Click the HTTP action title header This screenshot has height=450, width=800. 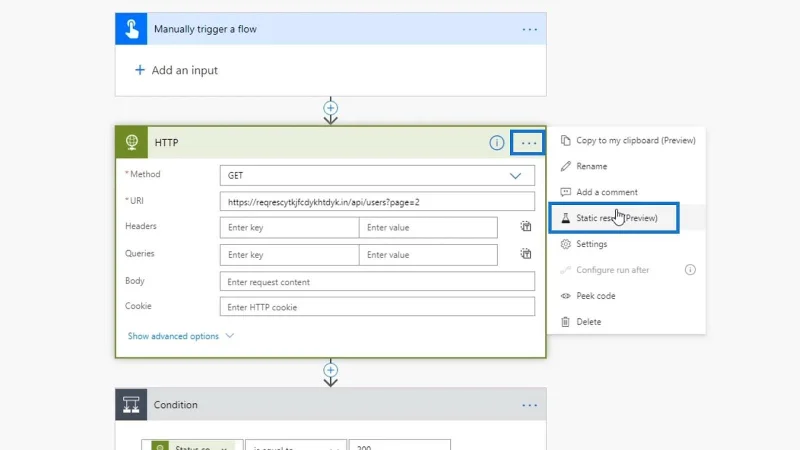pyautogui.click(x=166, y=143)
